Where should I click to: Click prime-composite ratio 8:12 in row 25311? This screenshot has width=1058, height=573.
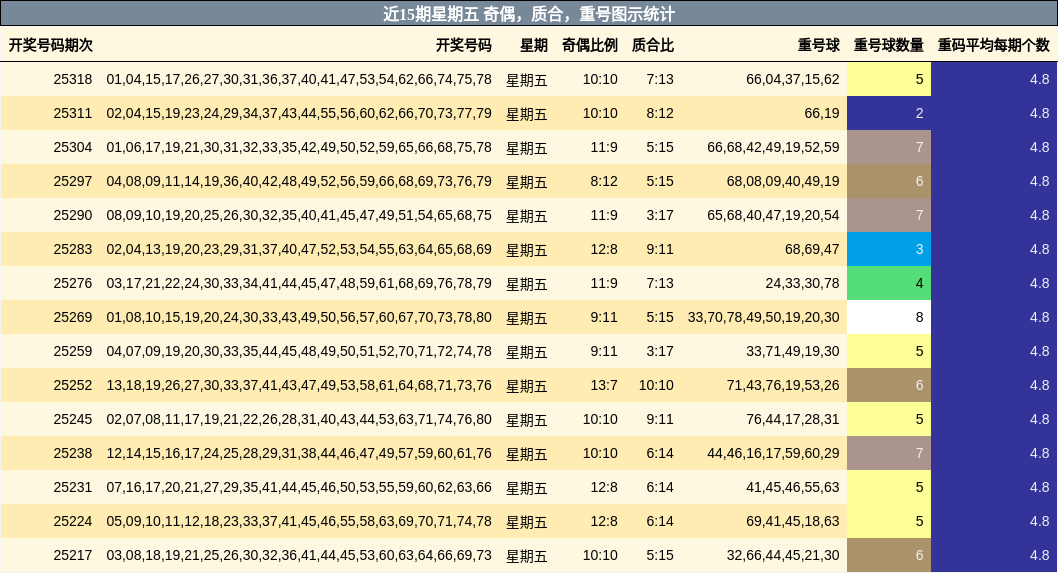pos(660,113)
